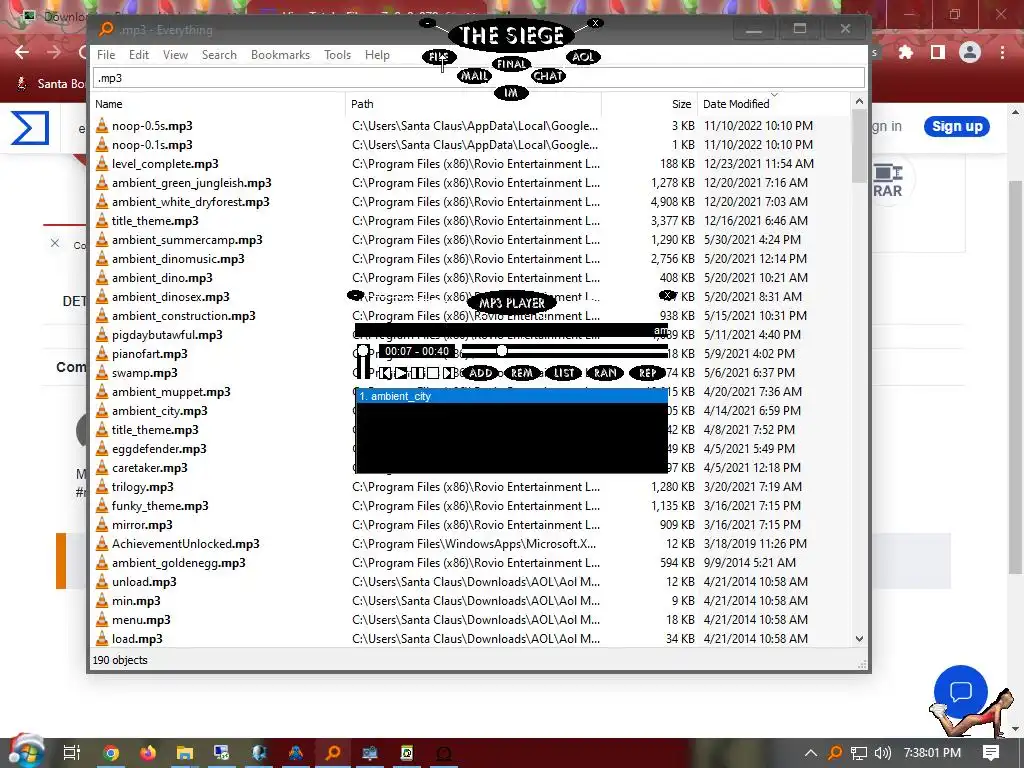
Task: Pause playback in MP3 Player
Action: (x=417, y=373)
